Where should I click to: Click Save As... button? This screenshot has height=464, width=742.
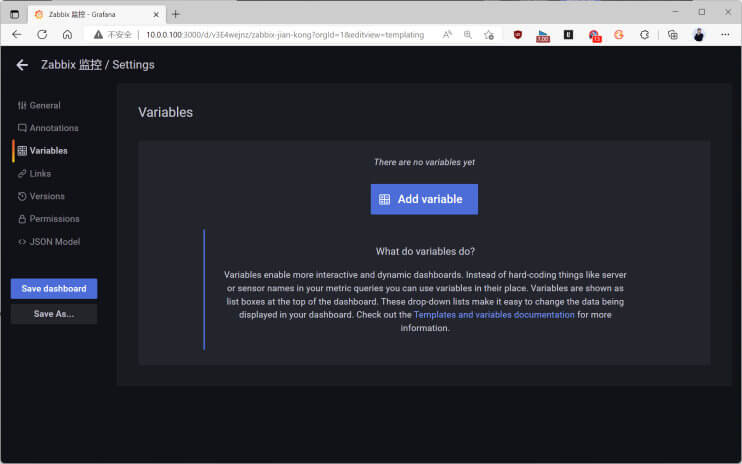click(54, 314)
